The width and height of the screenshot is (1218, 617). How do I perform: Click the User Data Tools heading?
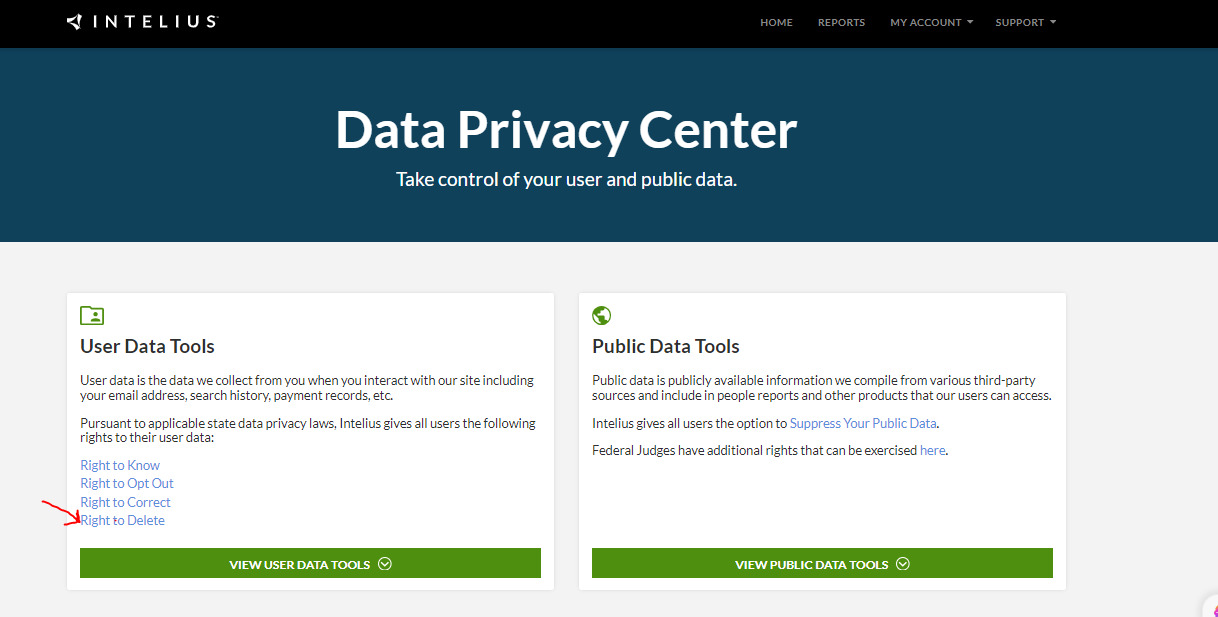coord(147,346)
